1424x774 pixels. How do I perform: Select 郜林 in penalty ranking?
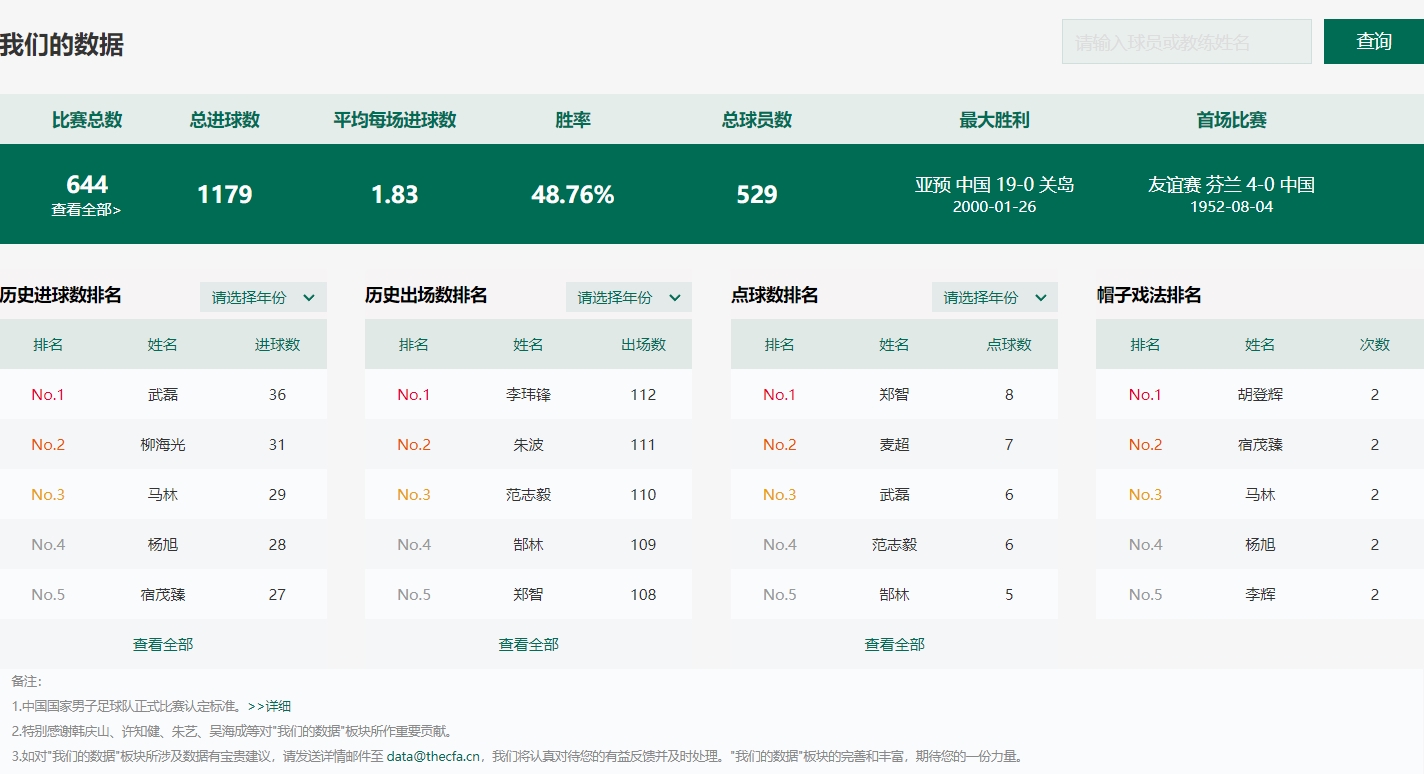pos(895,595)
